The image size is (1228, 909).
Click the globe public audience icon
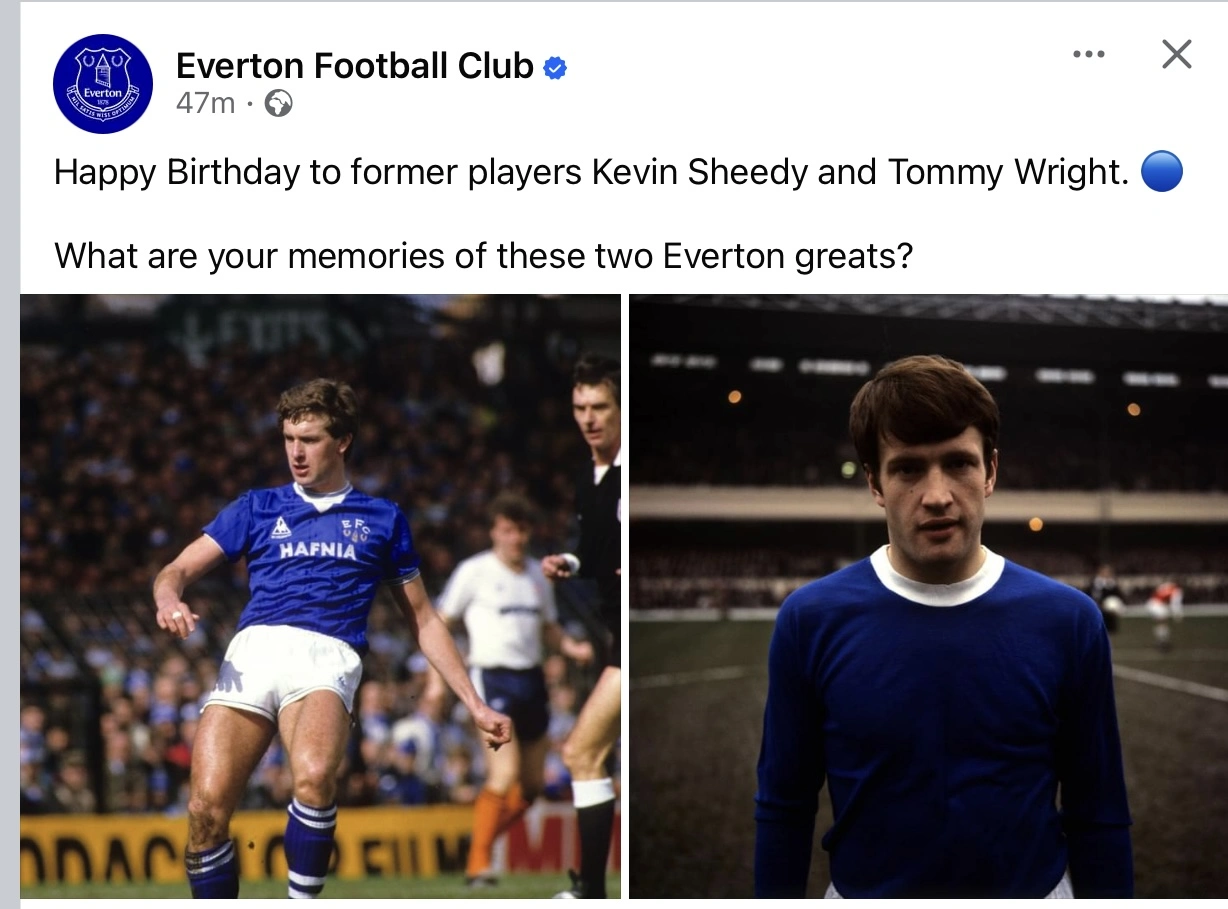click(278, 103)
